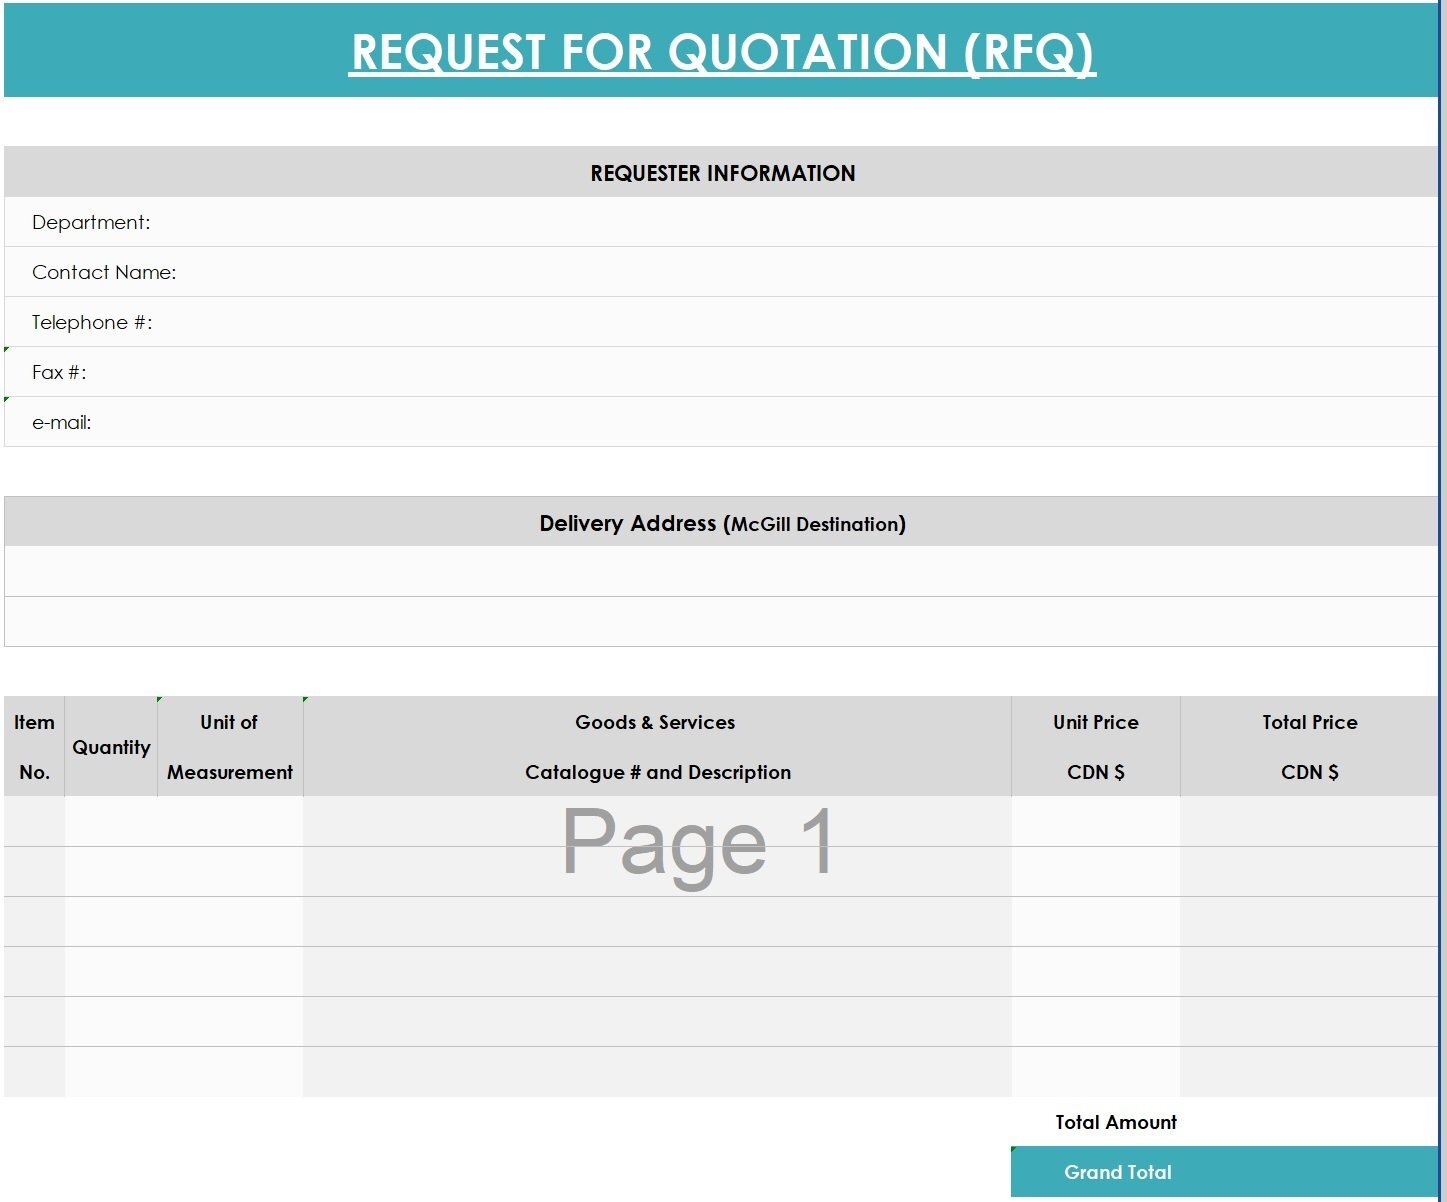The image size is (1447, 1202).
Task: Select the Unit of Measurement header
Action: (x=230, y=747)
